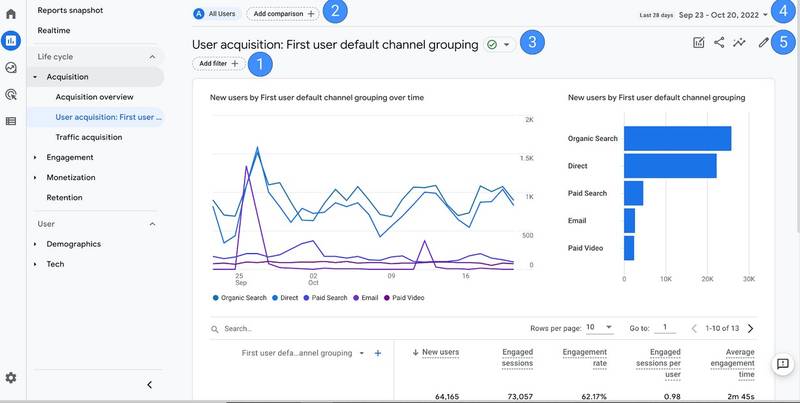Click the Paid Search bar in bar chart
Image resolution: width=800 pixels, height=403 pixels.
click(633, 193)
